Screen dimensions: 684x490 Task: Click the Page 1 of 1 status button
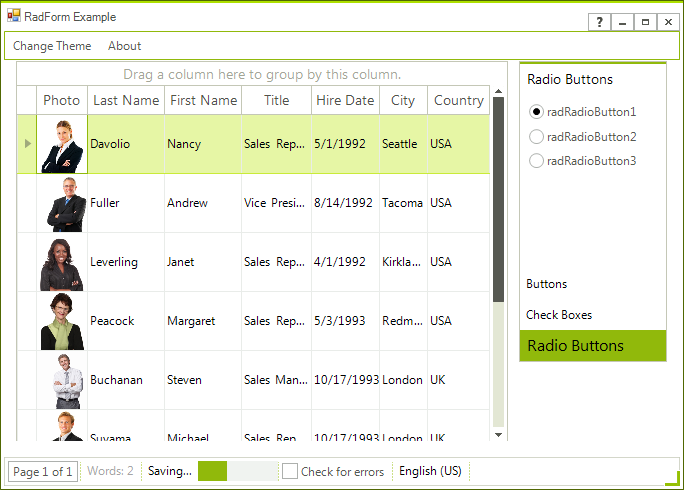43,472
